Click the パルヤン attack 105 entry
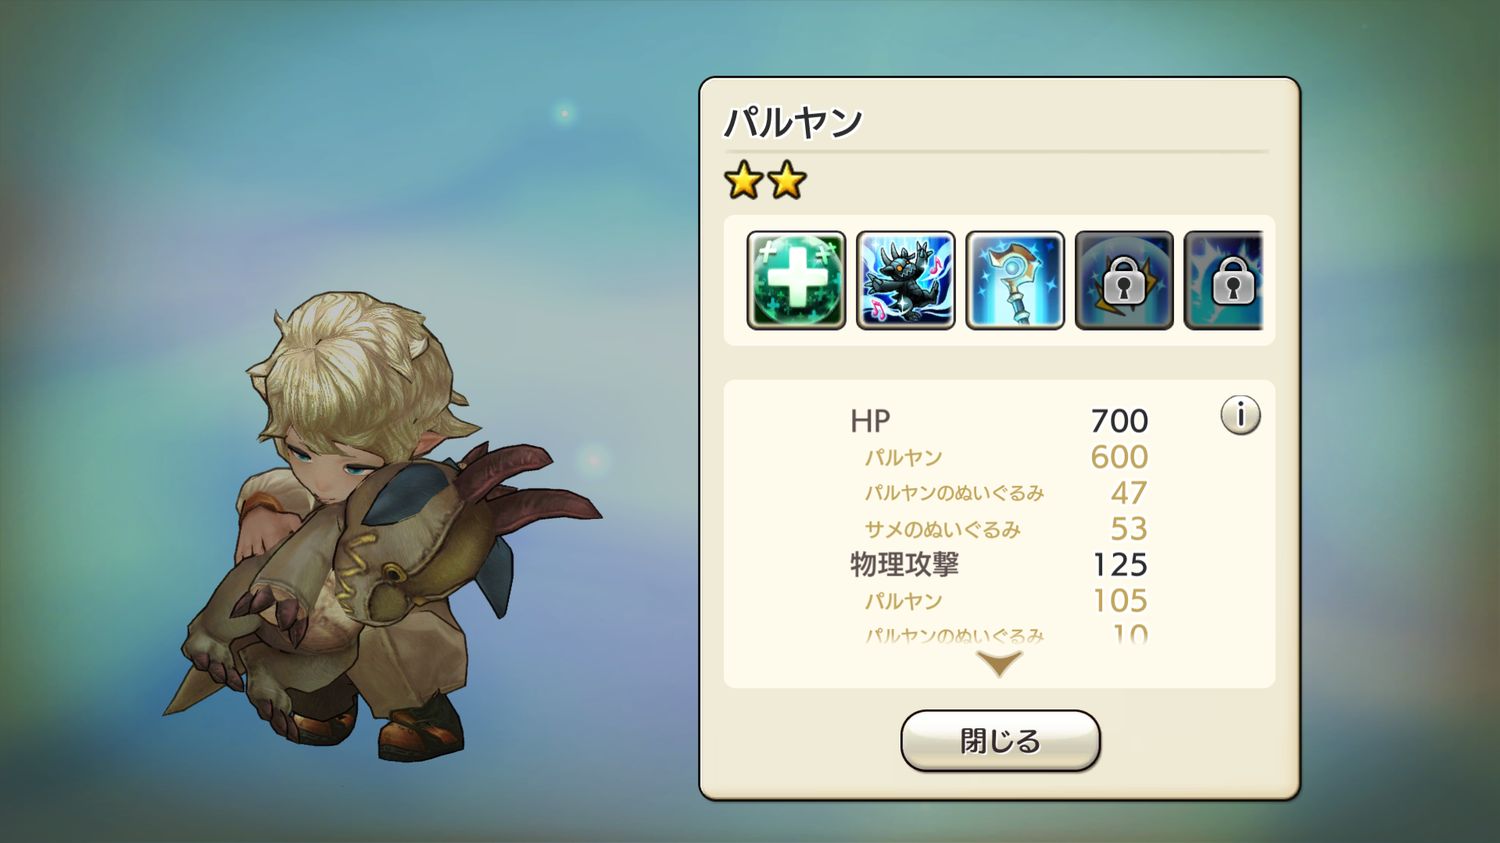The image size is (1500, 843). click(1005, 601)
